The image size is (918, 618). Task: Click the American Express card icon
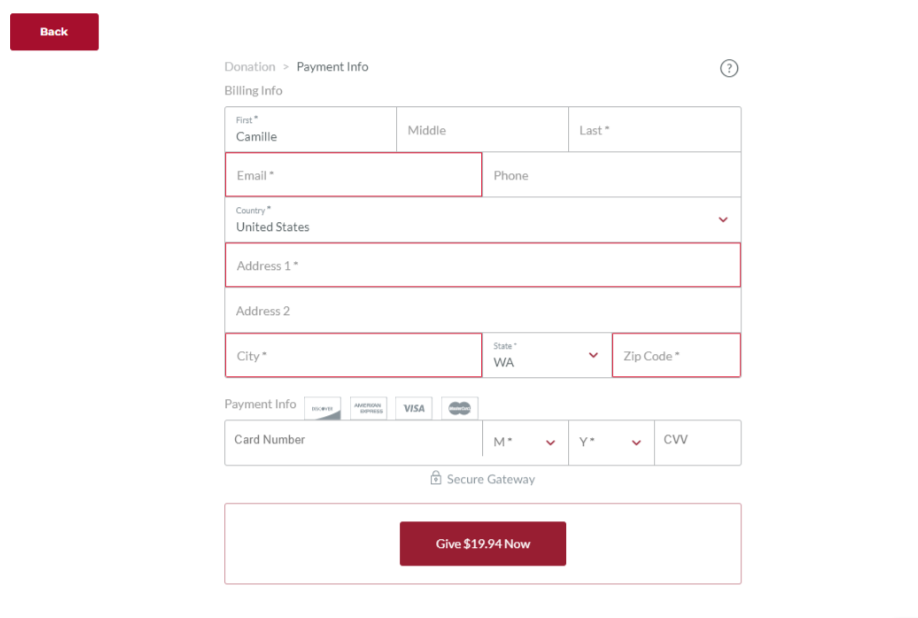click(x=368, y=408)
